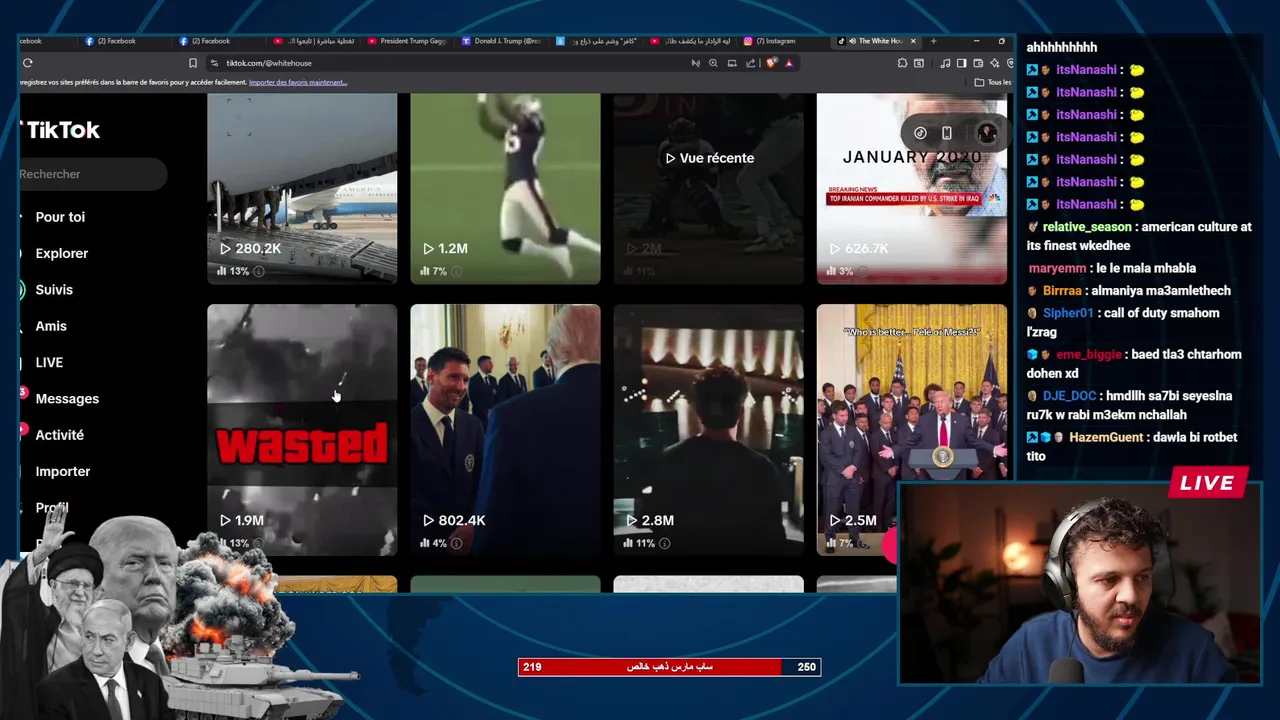
Task: Open Activité in TikTok sidebar
Action: (59, 435)
